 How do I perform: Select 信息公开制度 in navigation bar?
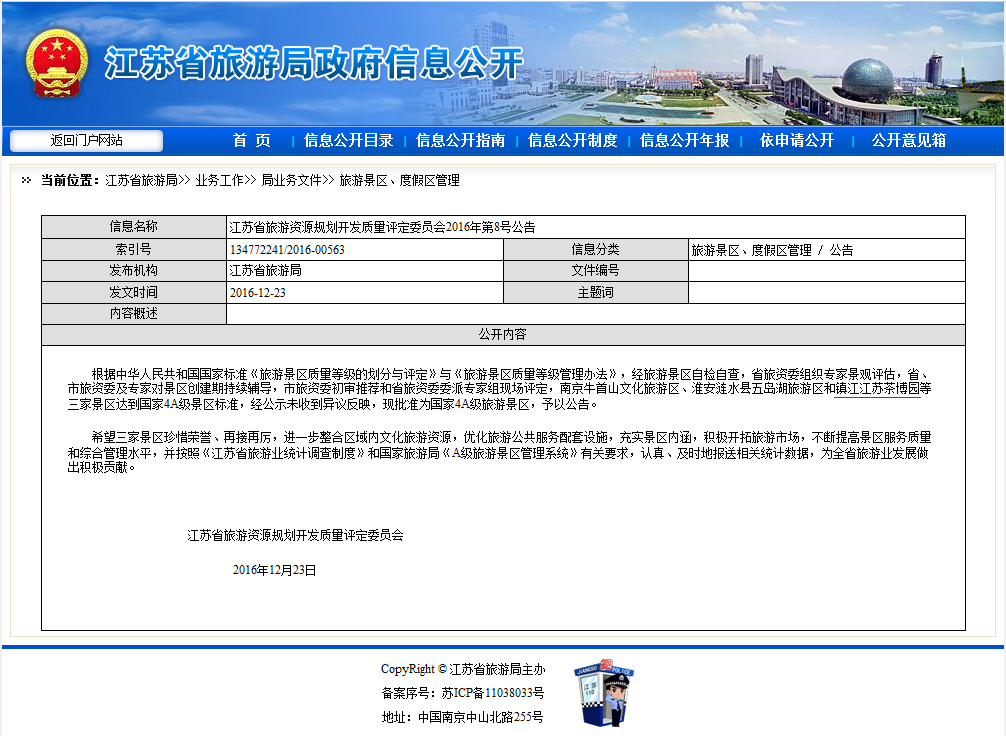572,141
